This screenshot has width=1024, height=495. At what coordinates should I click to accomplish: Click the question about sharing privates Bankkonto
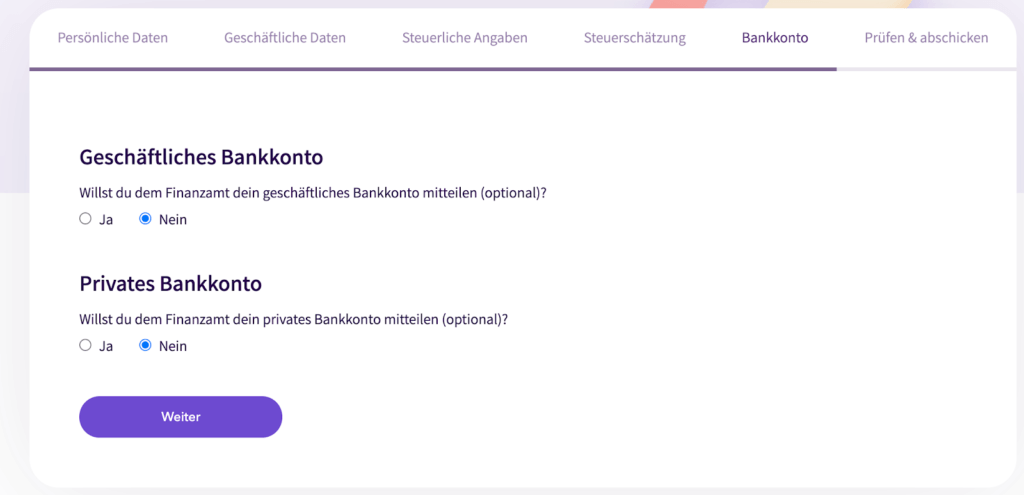[293, 321]
